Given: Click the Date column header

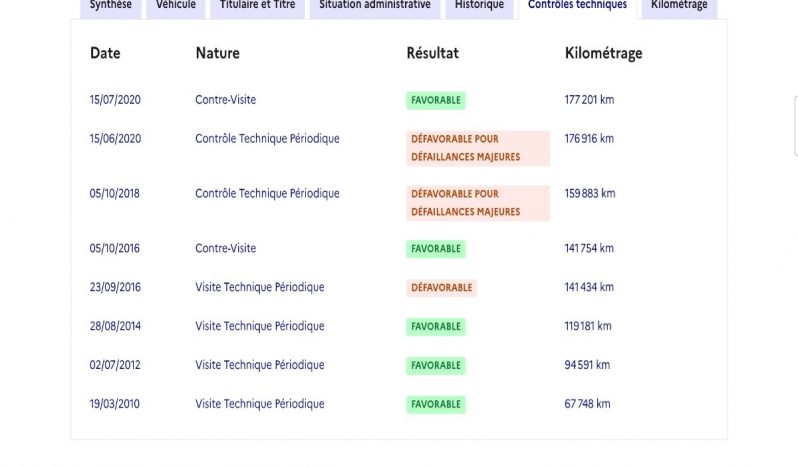Looking at the screenshot, I should (105, 53).
